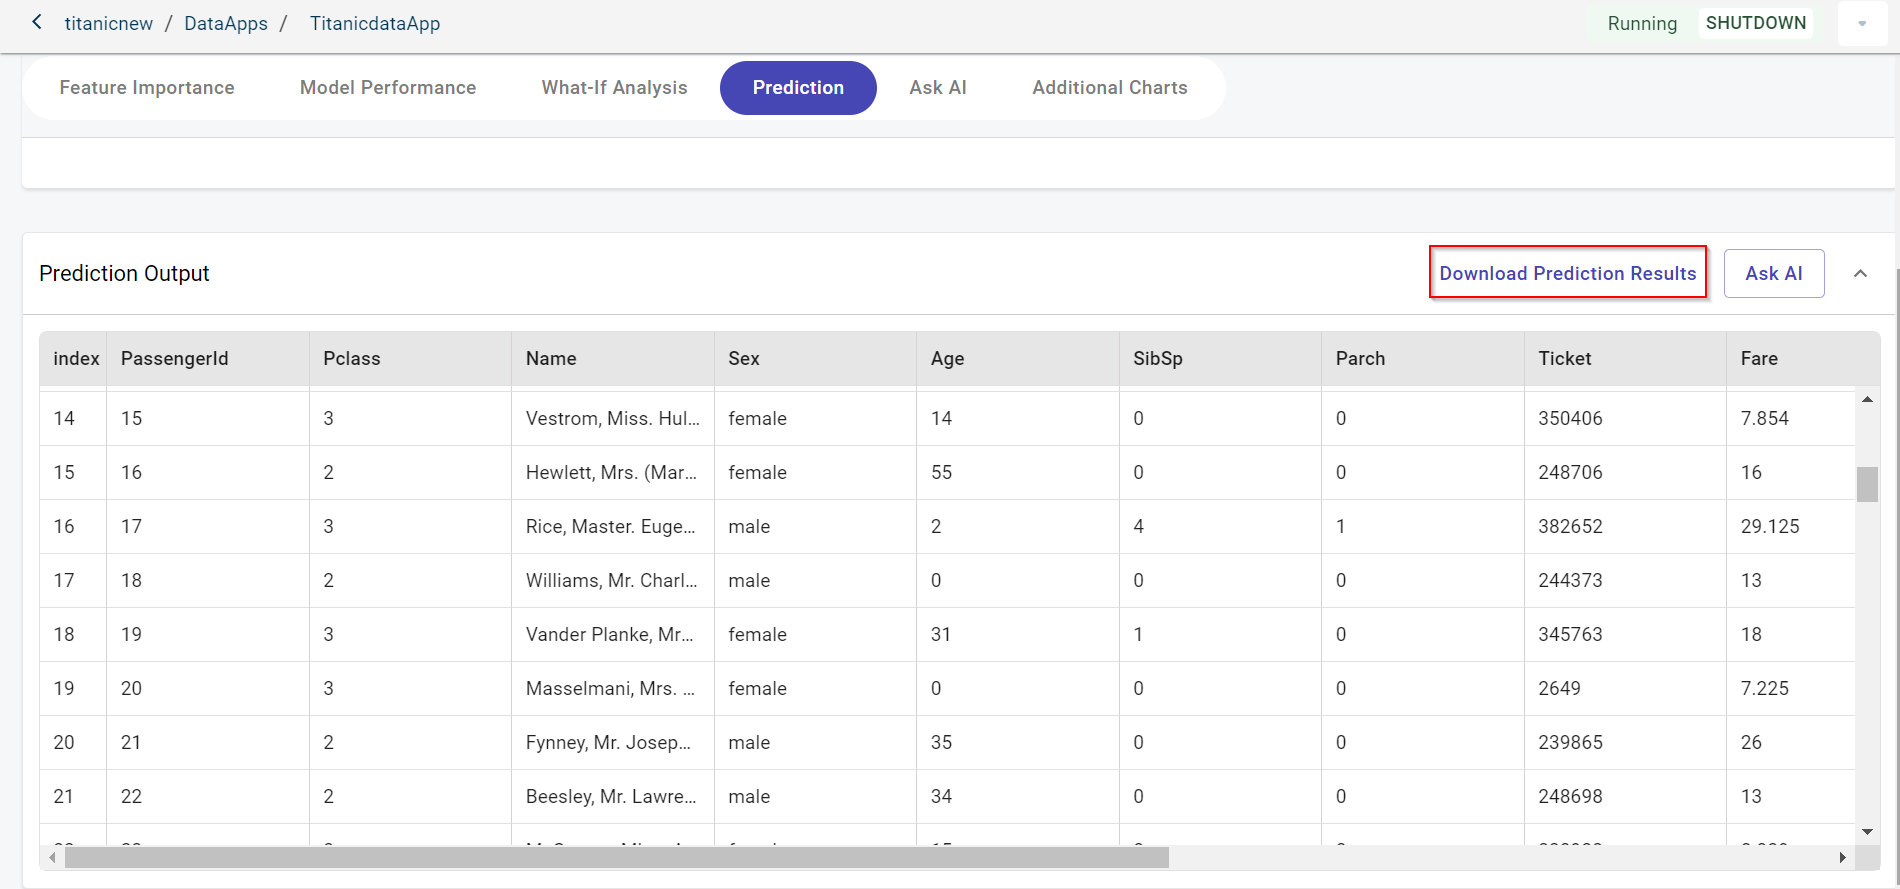The height and width of the screenshot is (889, 1900).
Task: Go to What-If Analysis tab
Action: click(614, 88)
